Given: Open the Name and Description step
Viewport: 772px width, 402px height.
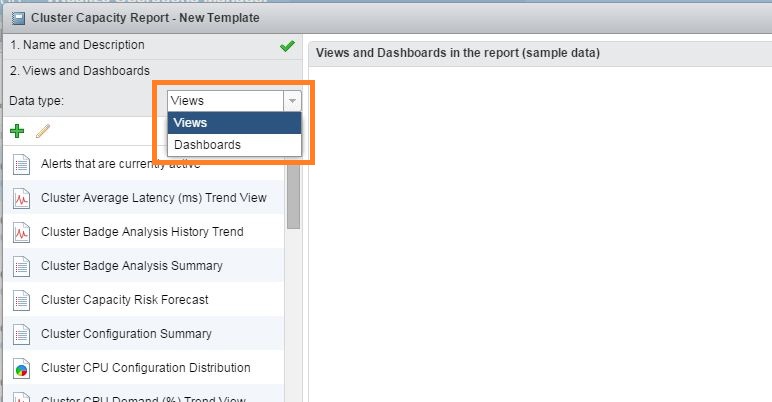Looking at the screenshot, I should [x=77, y=45].
